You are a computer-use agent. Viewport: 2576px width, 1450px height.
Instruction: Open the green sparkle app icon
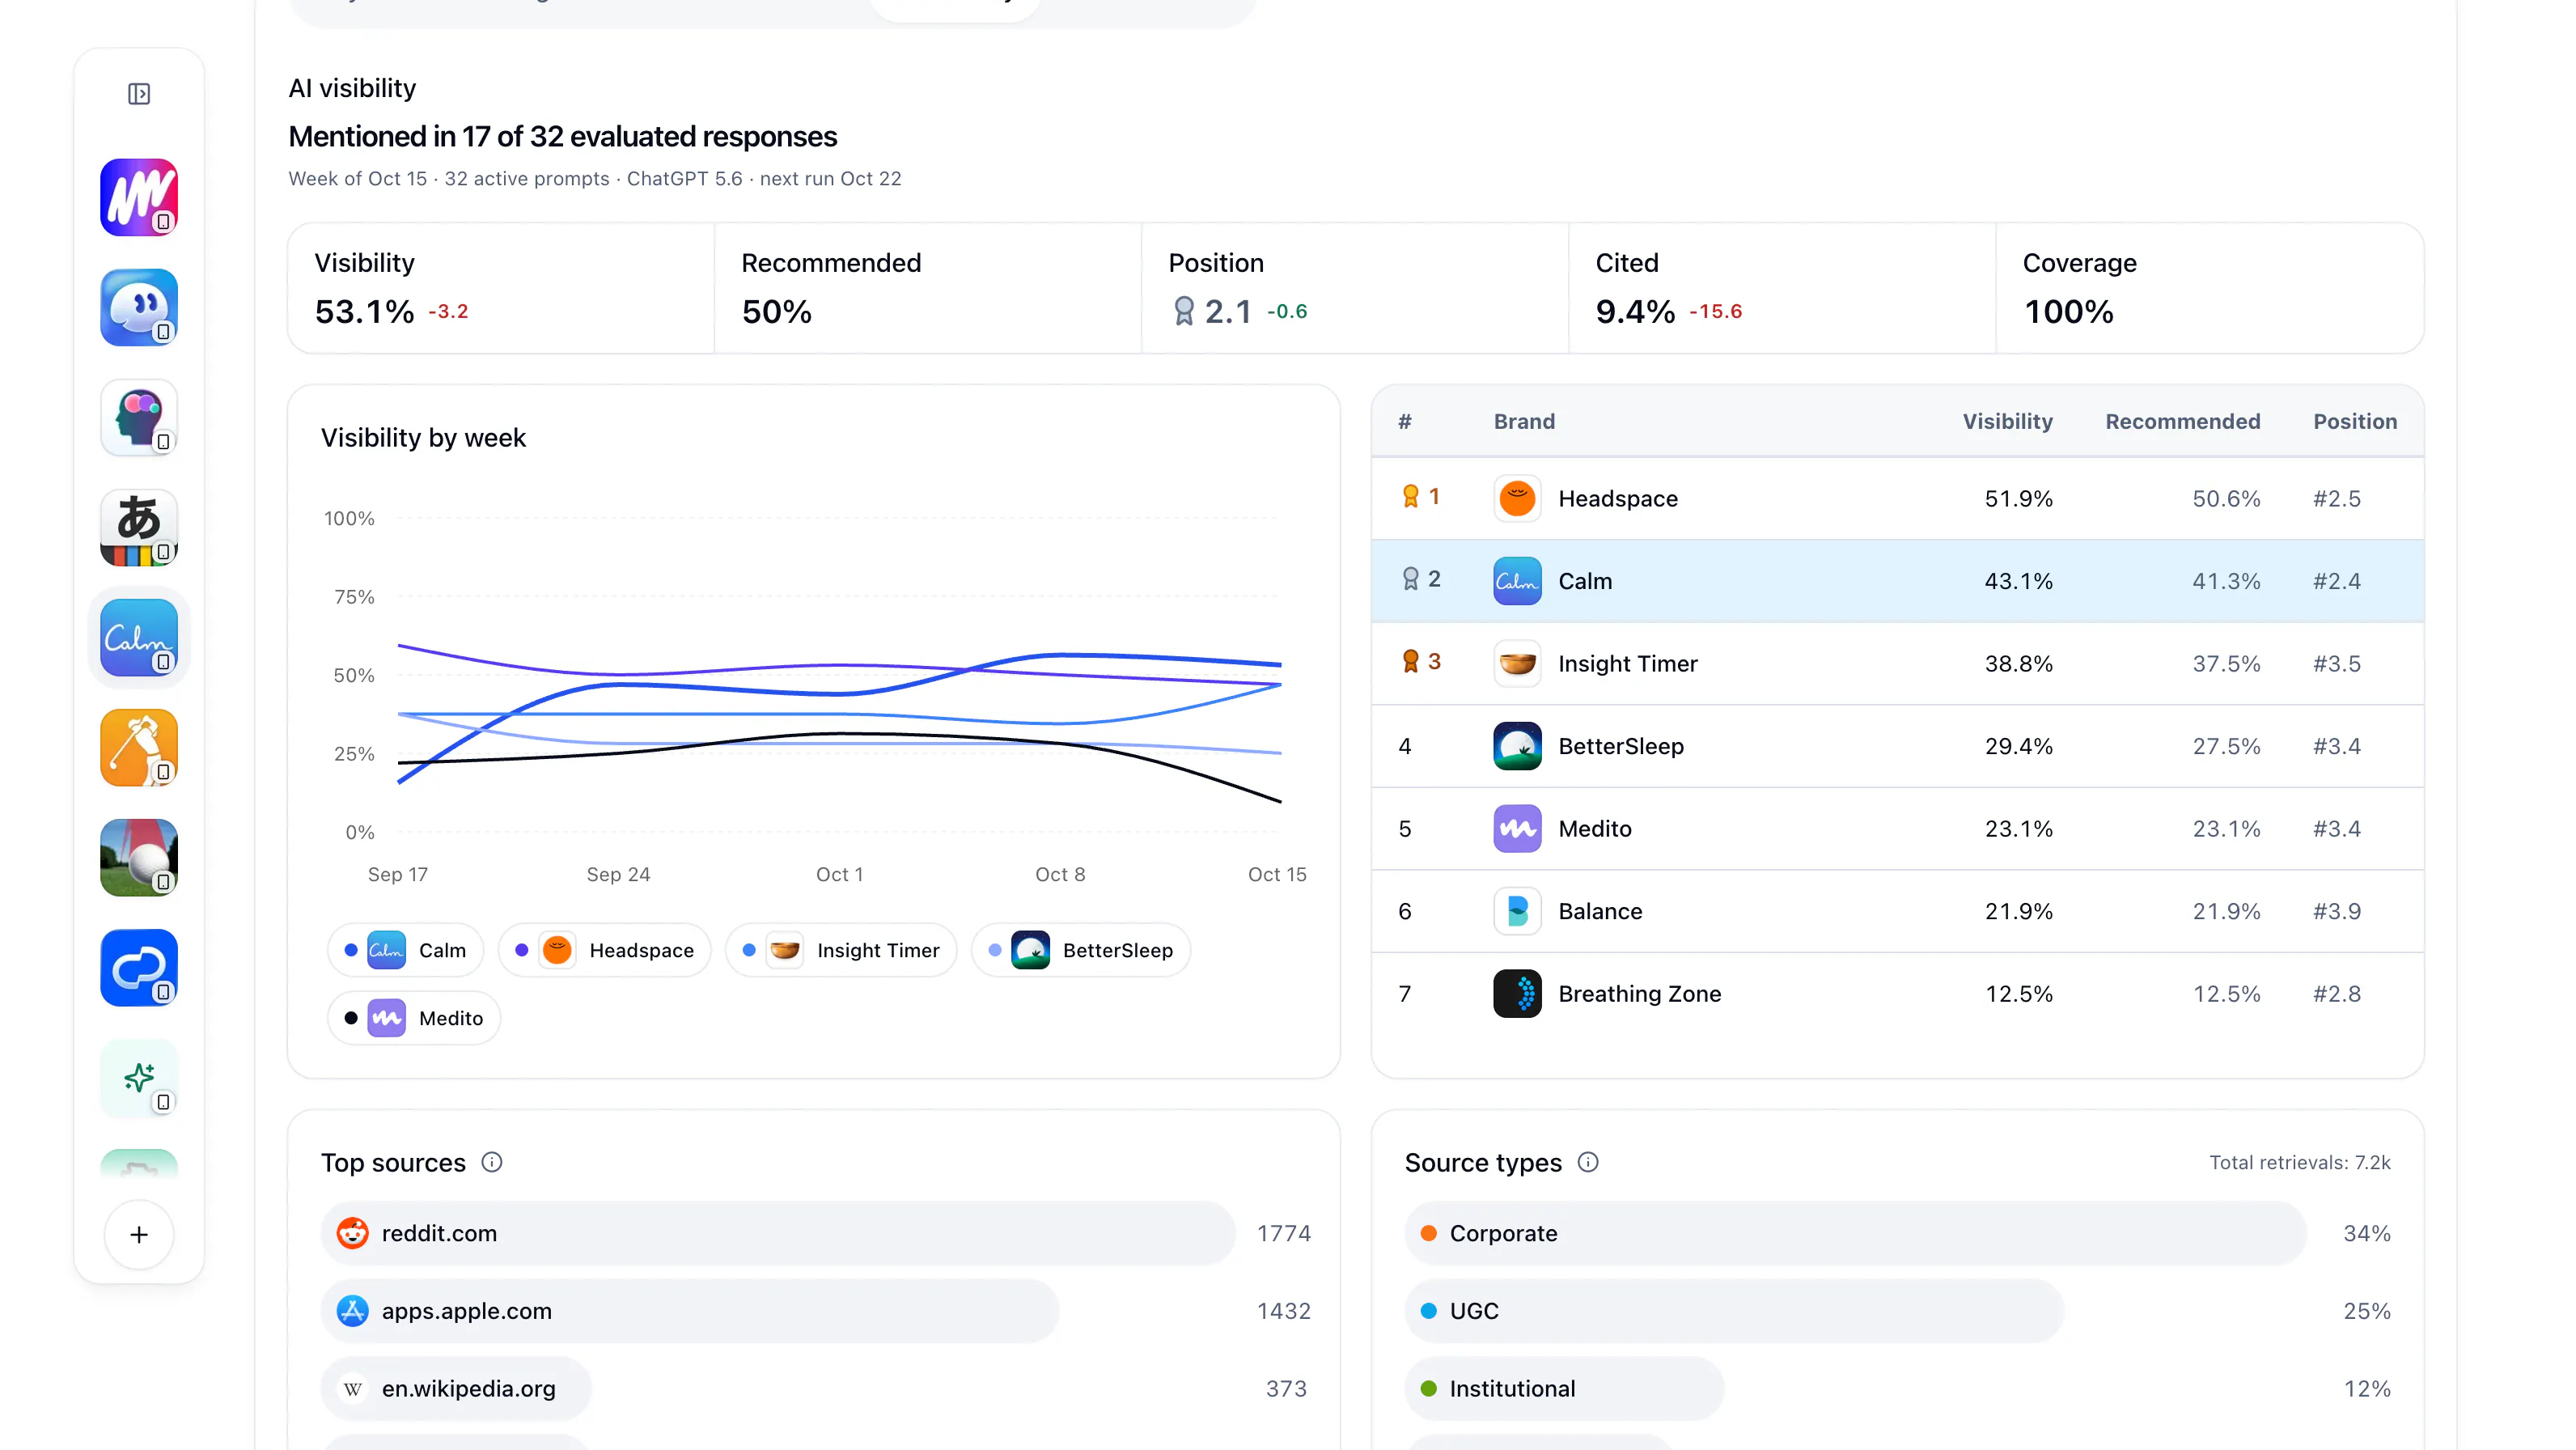139,1077
